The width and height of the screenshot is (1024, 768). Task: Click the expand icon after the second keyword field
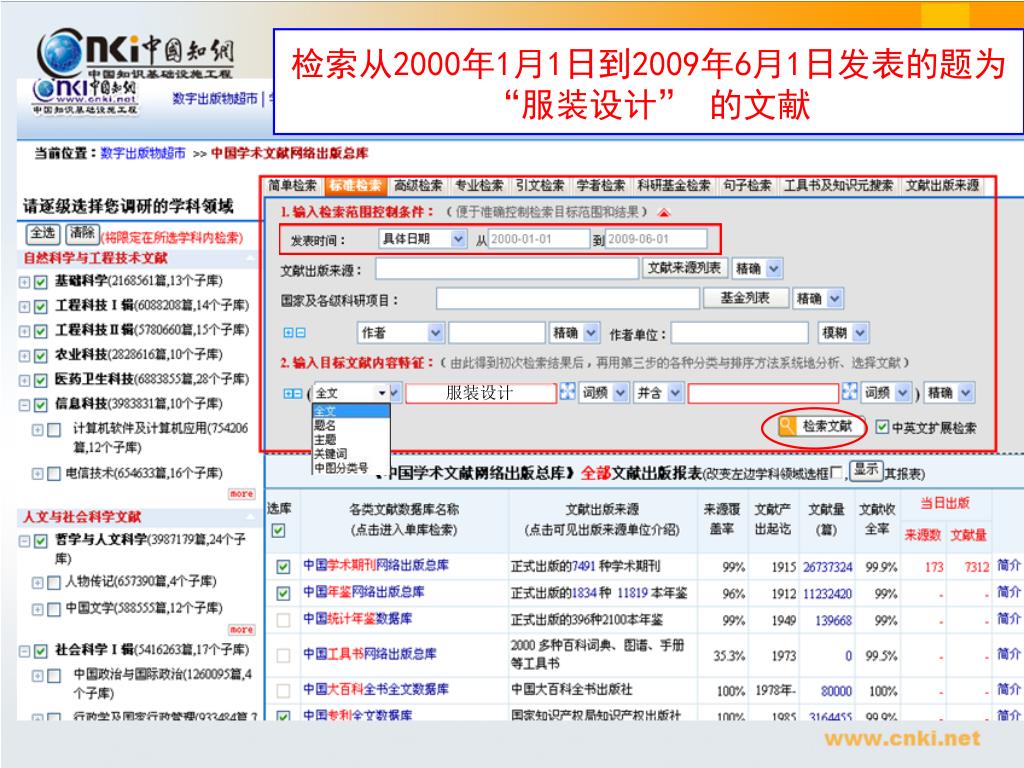coord(850,392)
